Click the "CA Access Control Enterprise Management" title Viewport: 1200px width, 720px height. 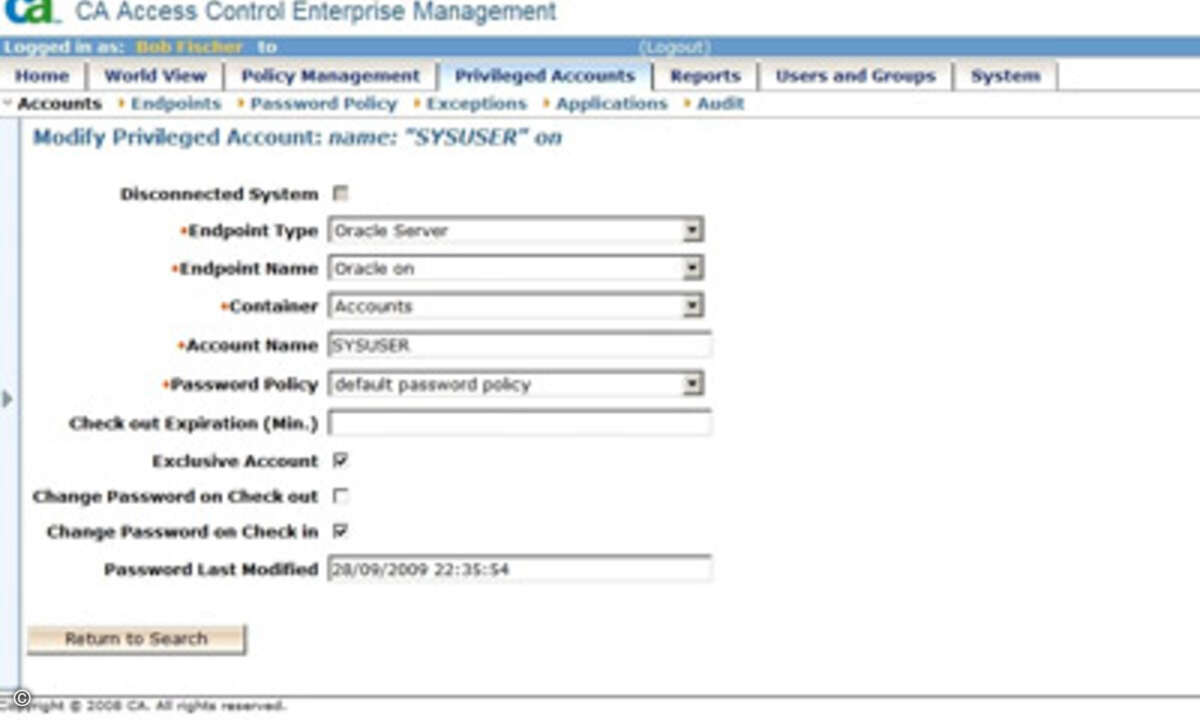point(316,12)
